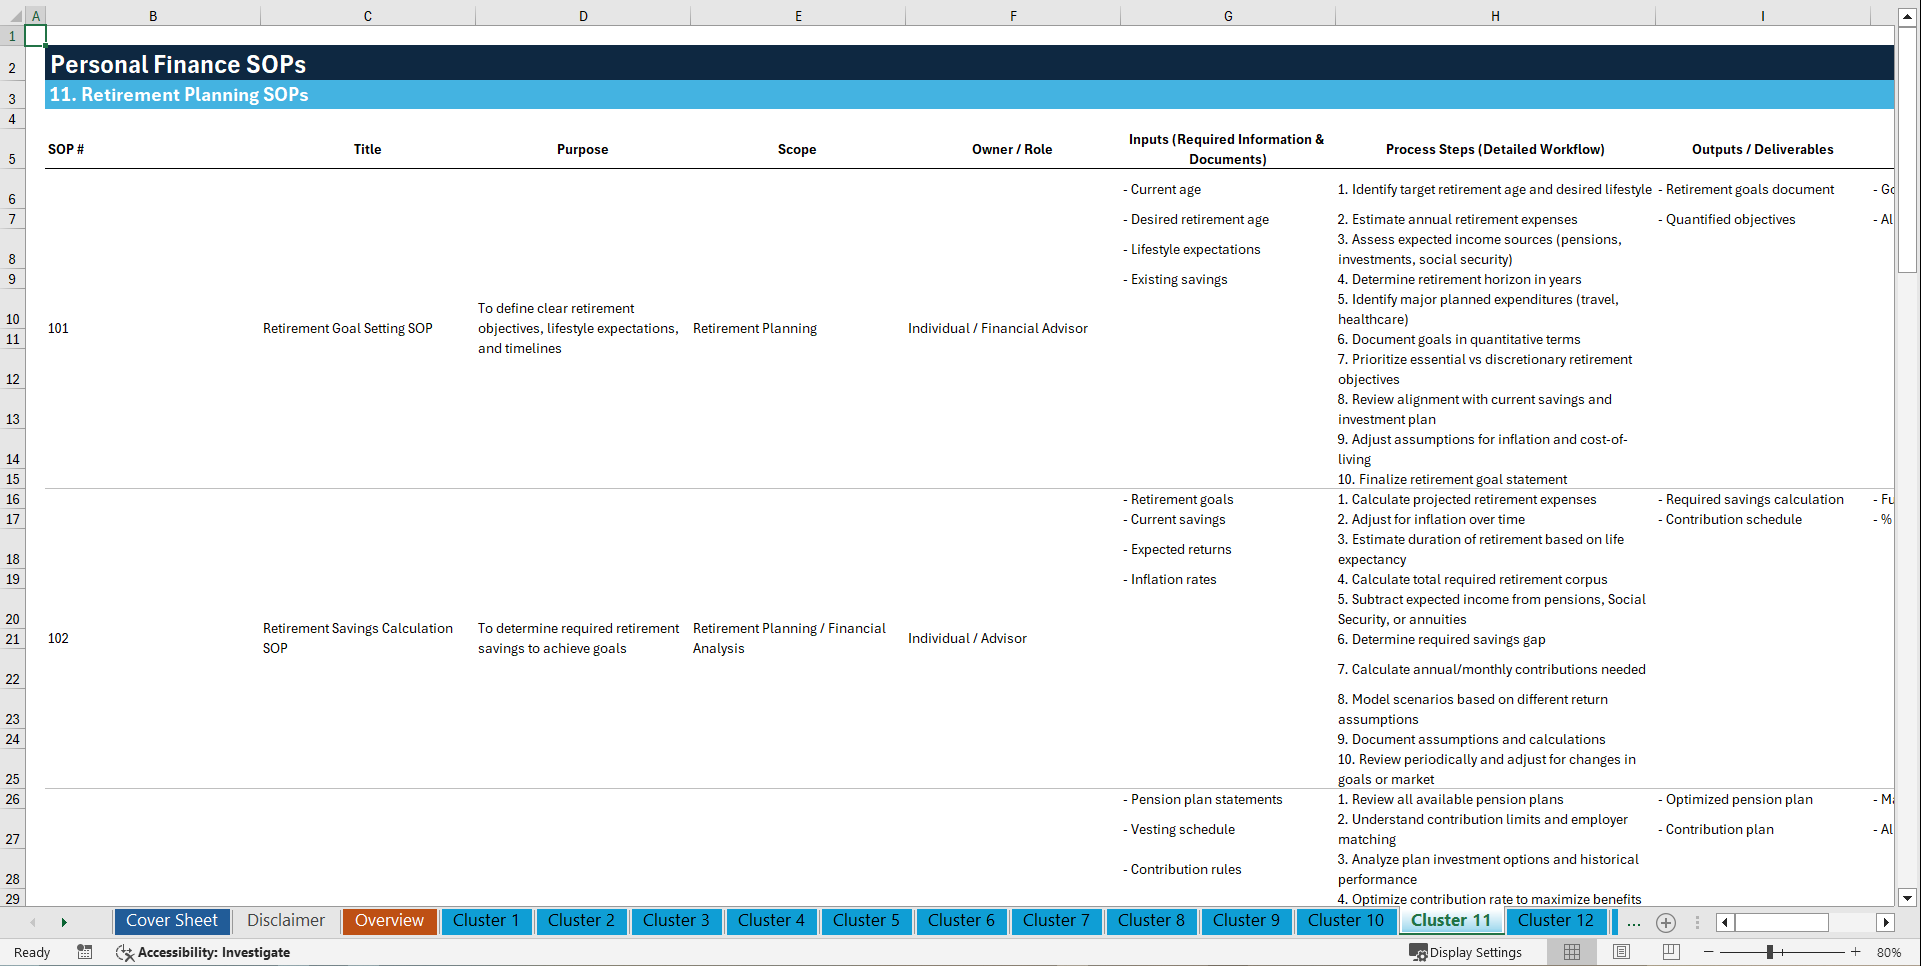Zoom out using the minus icon

tap(1709, 952)
